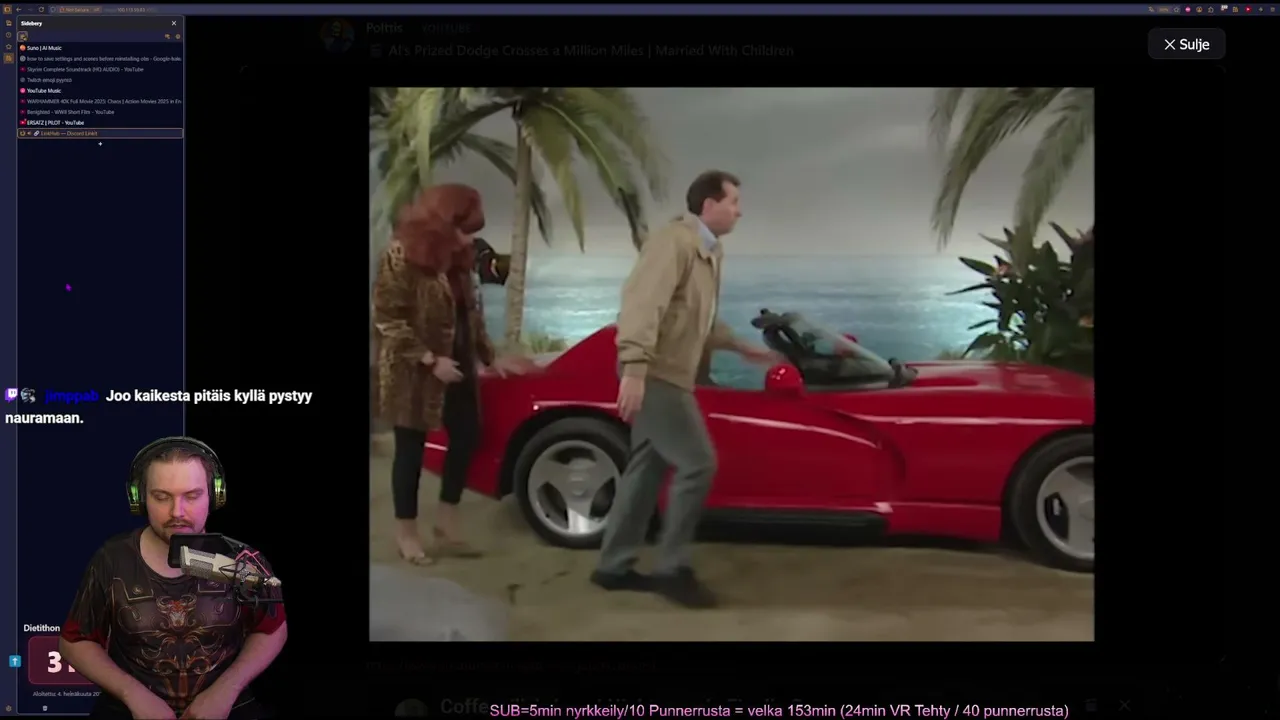
Task: Open the browser history sidebar icon
Action: [x=9, y=35]
